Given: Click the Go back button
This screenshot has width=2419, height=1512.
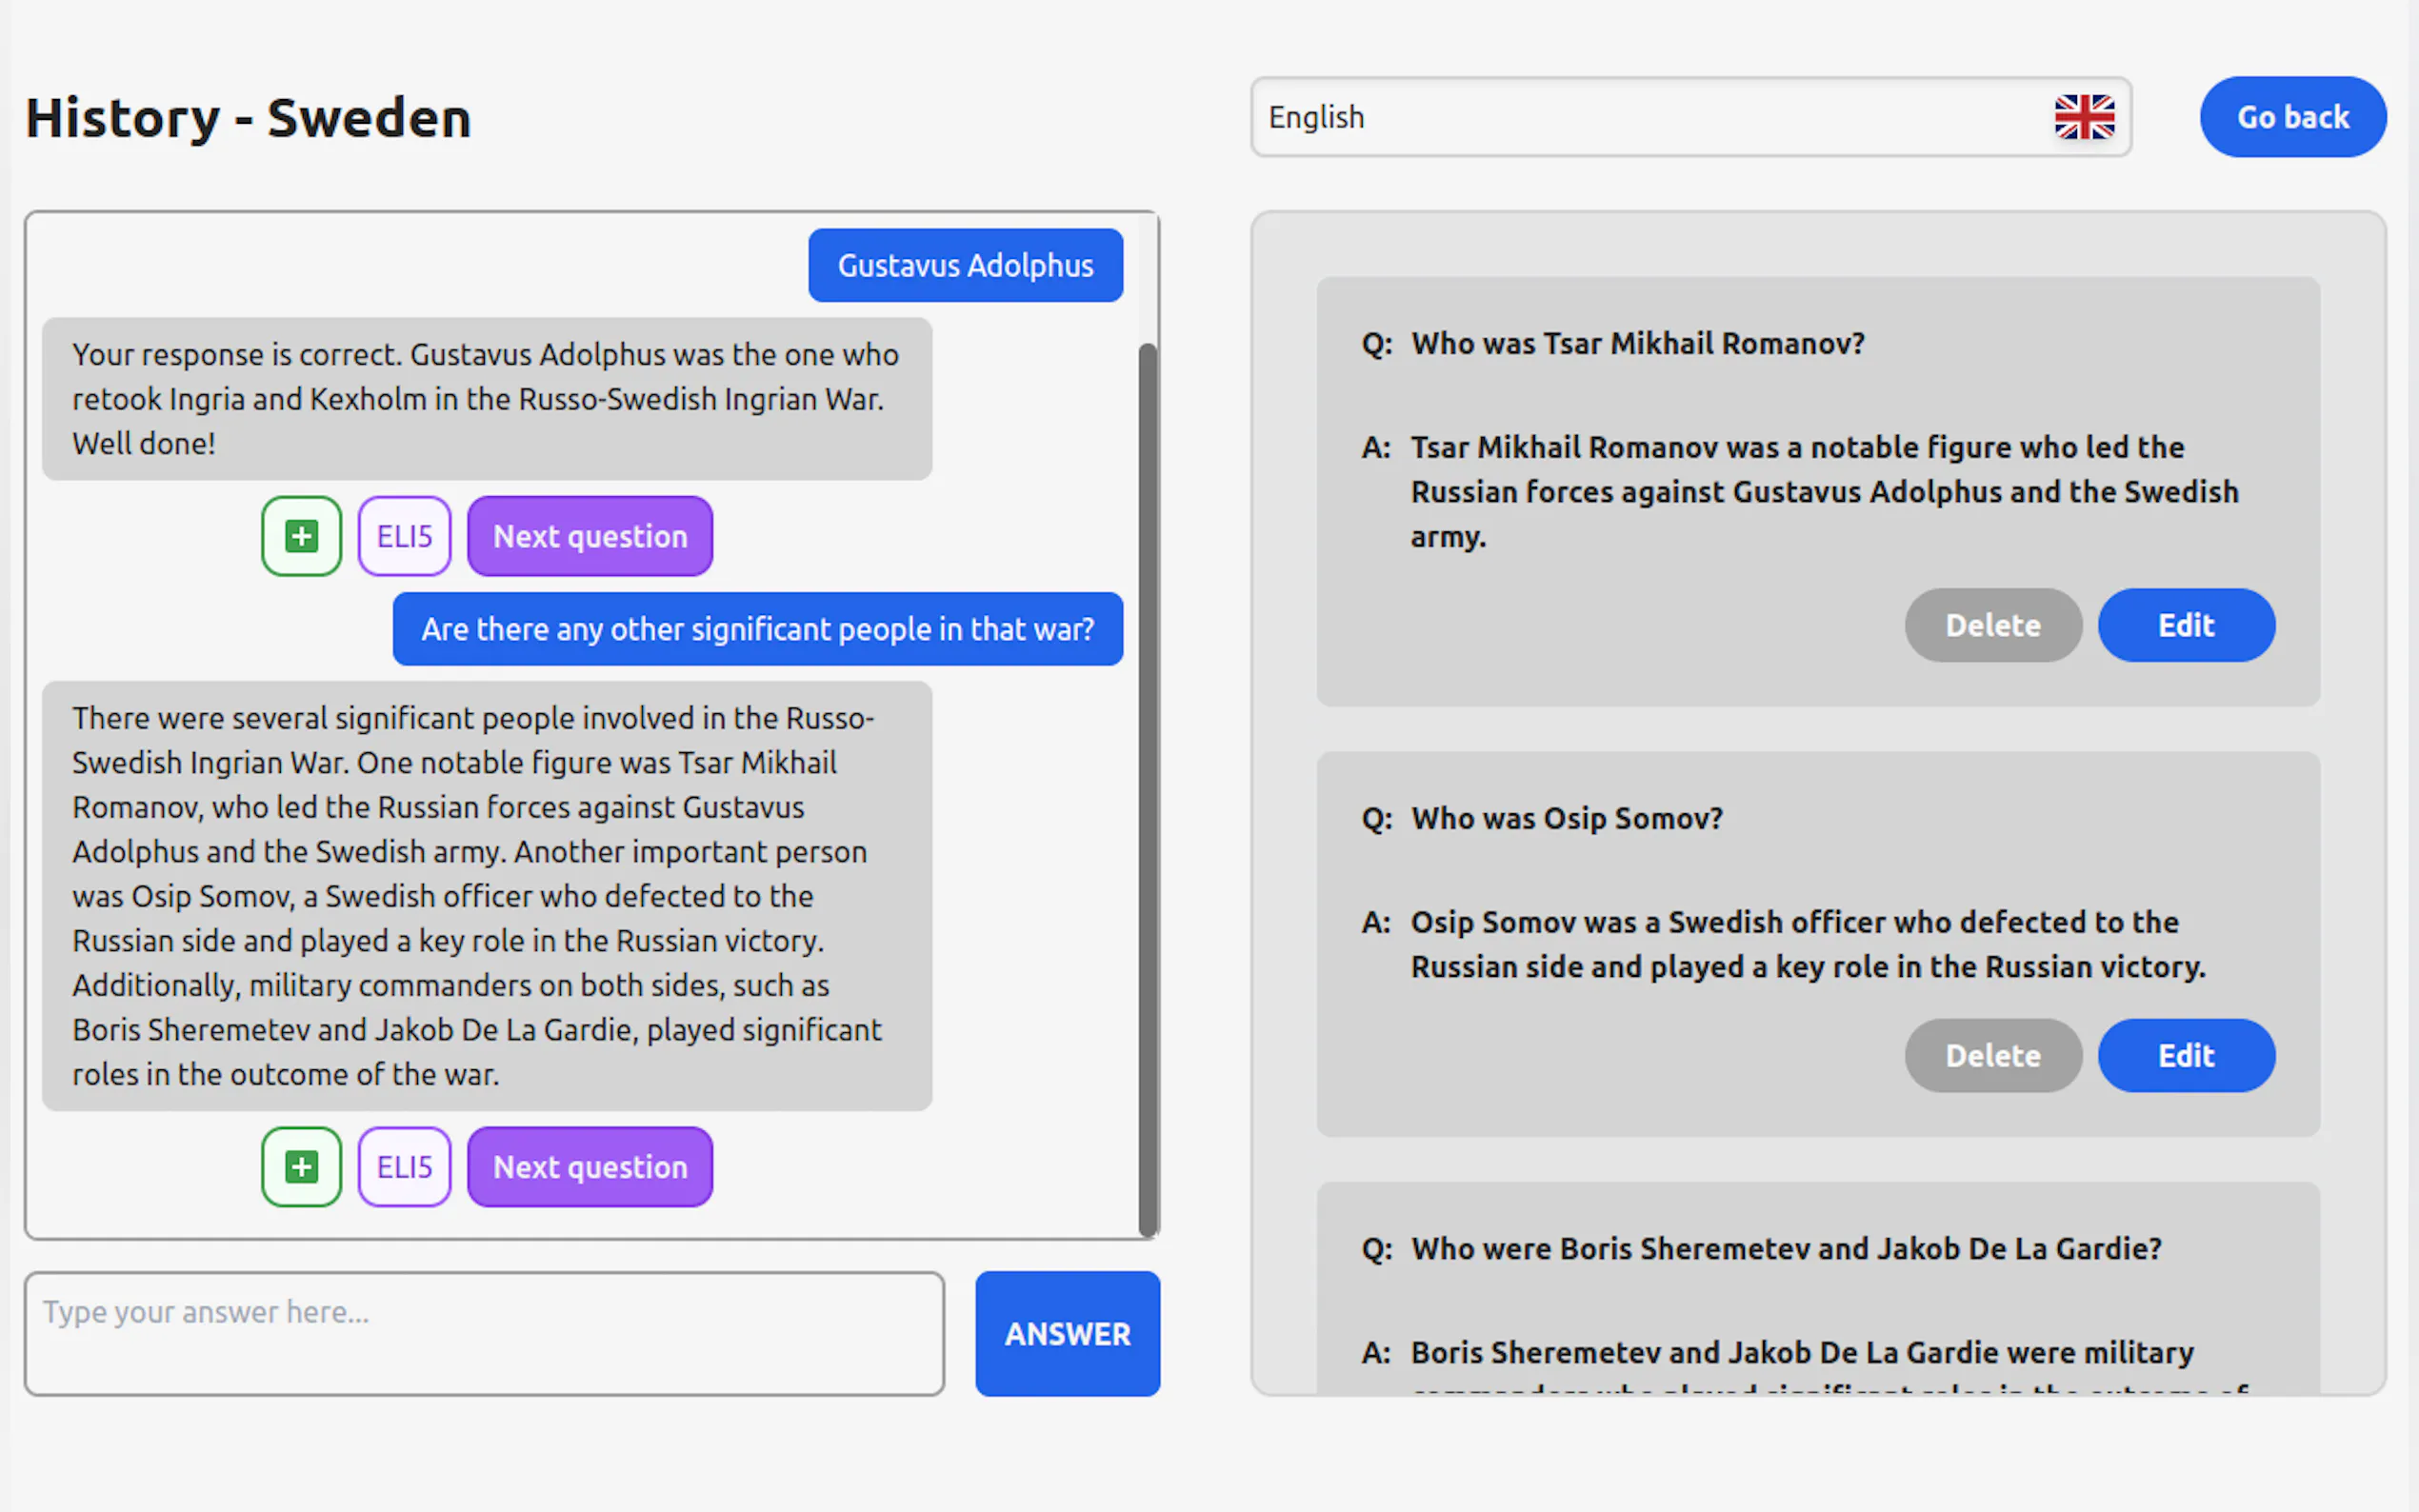Looking at the screenshot, I should (x=2292, y=117).
